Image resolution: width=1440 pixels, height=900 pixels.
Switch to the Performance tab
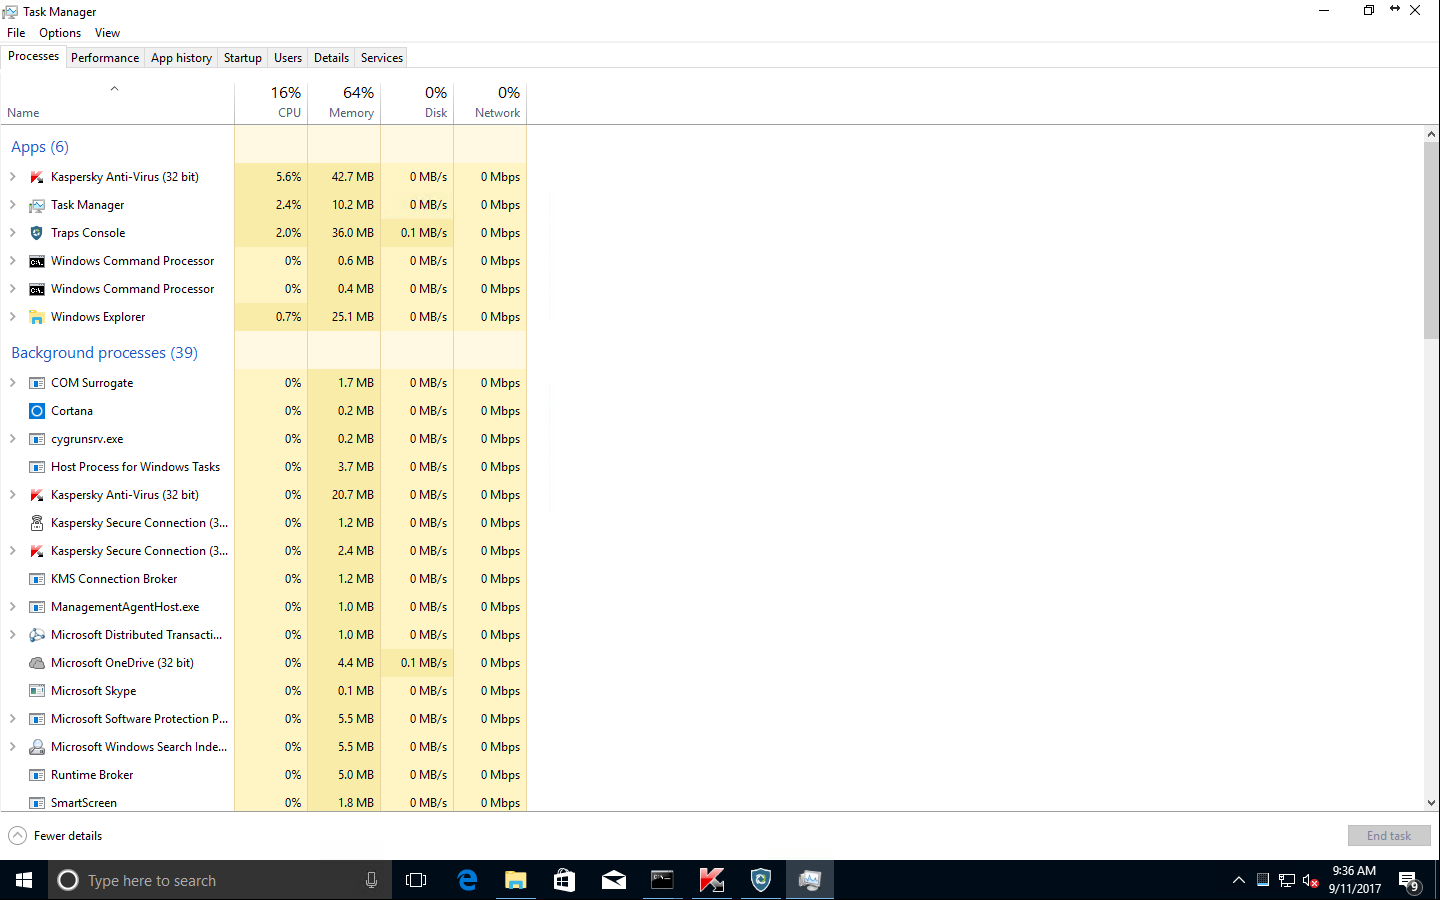point(105,58)
